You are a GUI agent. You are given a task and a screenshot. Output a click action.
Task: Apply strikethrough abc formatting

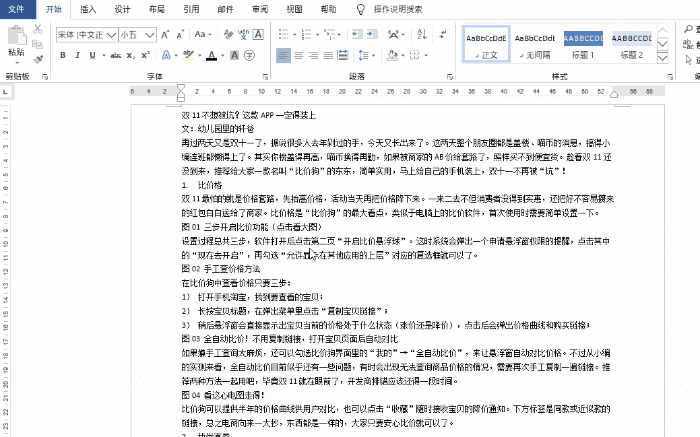click(116, 55)
